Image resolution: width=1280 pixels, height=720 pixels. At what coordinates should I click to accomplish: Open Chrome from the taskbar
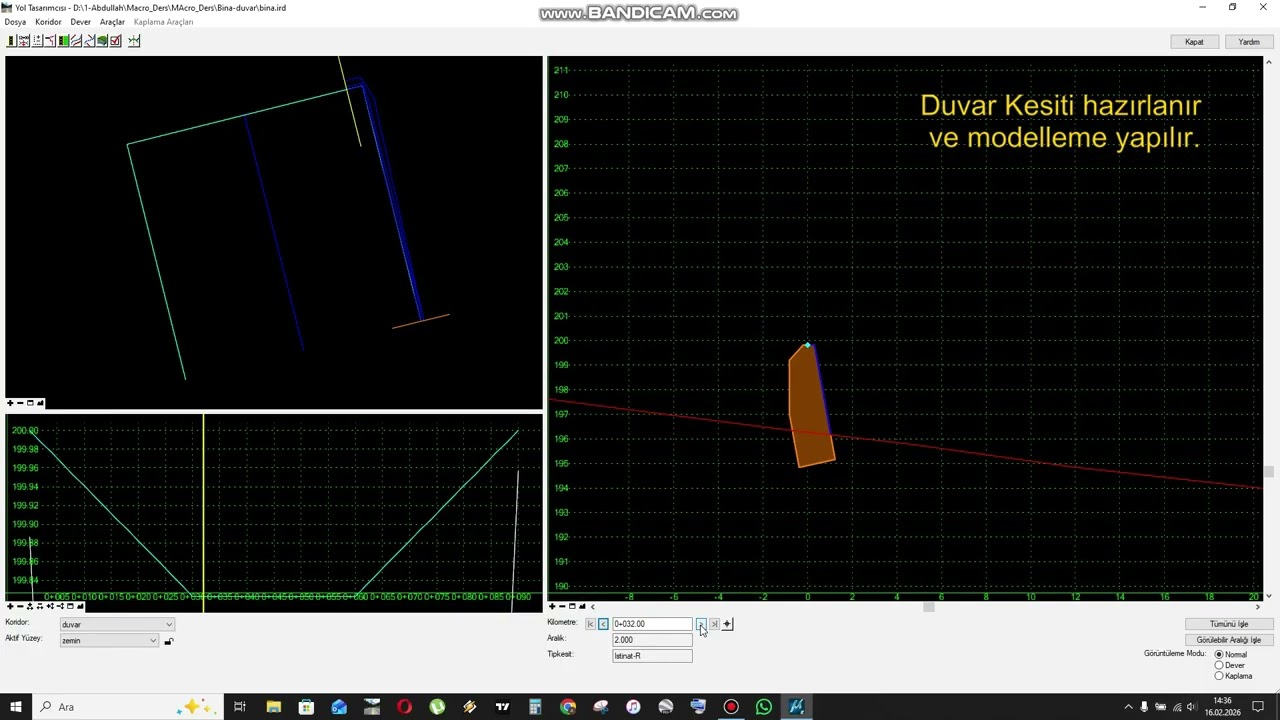click(x=568, y=707)
